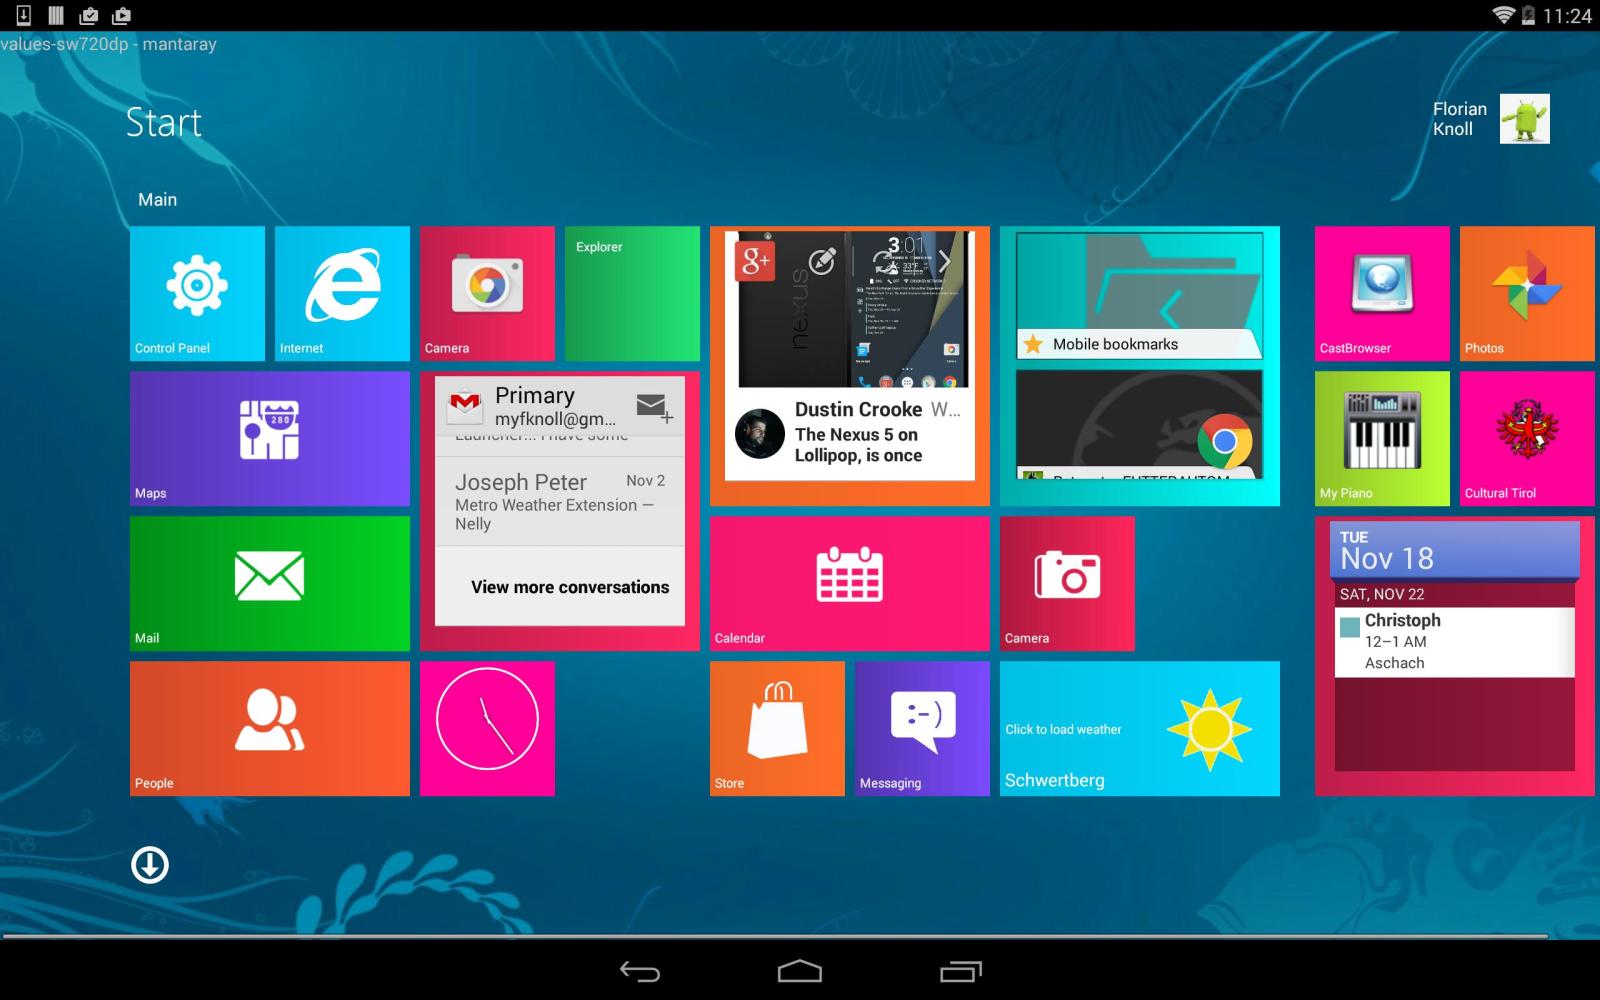Open the Maps tile
This screenshot has height=1000, width=1600.
pyautogui.click(x=268, y=437)
